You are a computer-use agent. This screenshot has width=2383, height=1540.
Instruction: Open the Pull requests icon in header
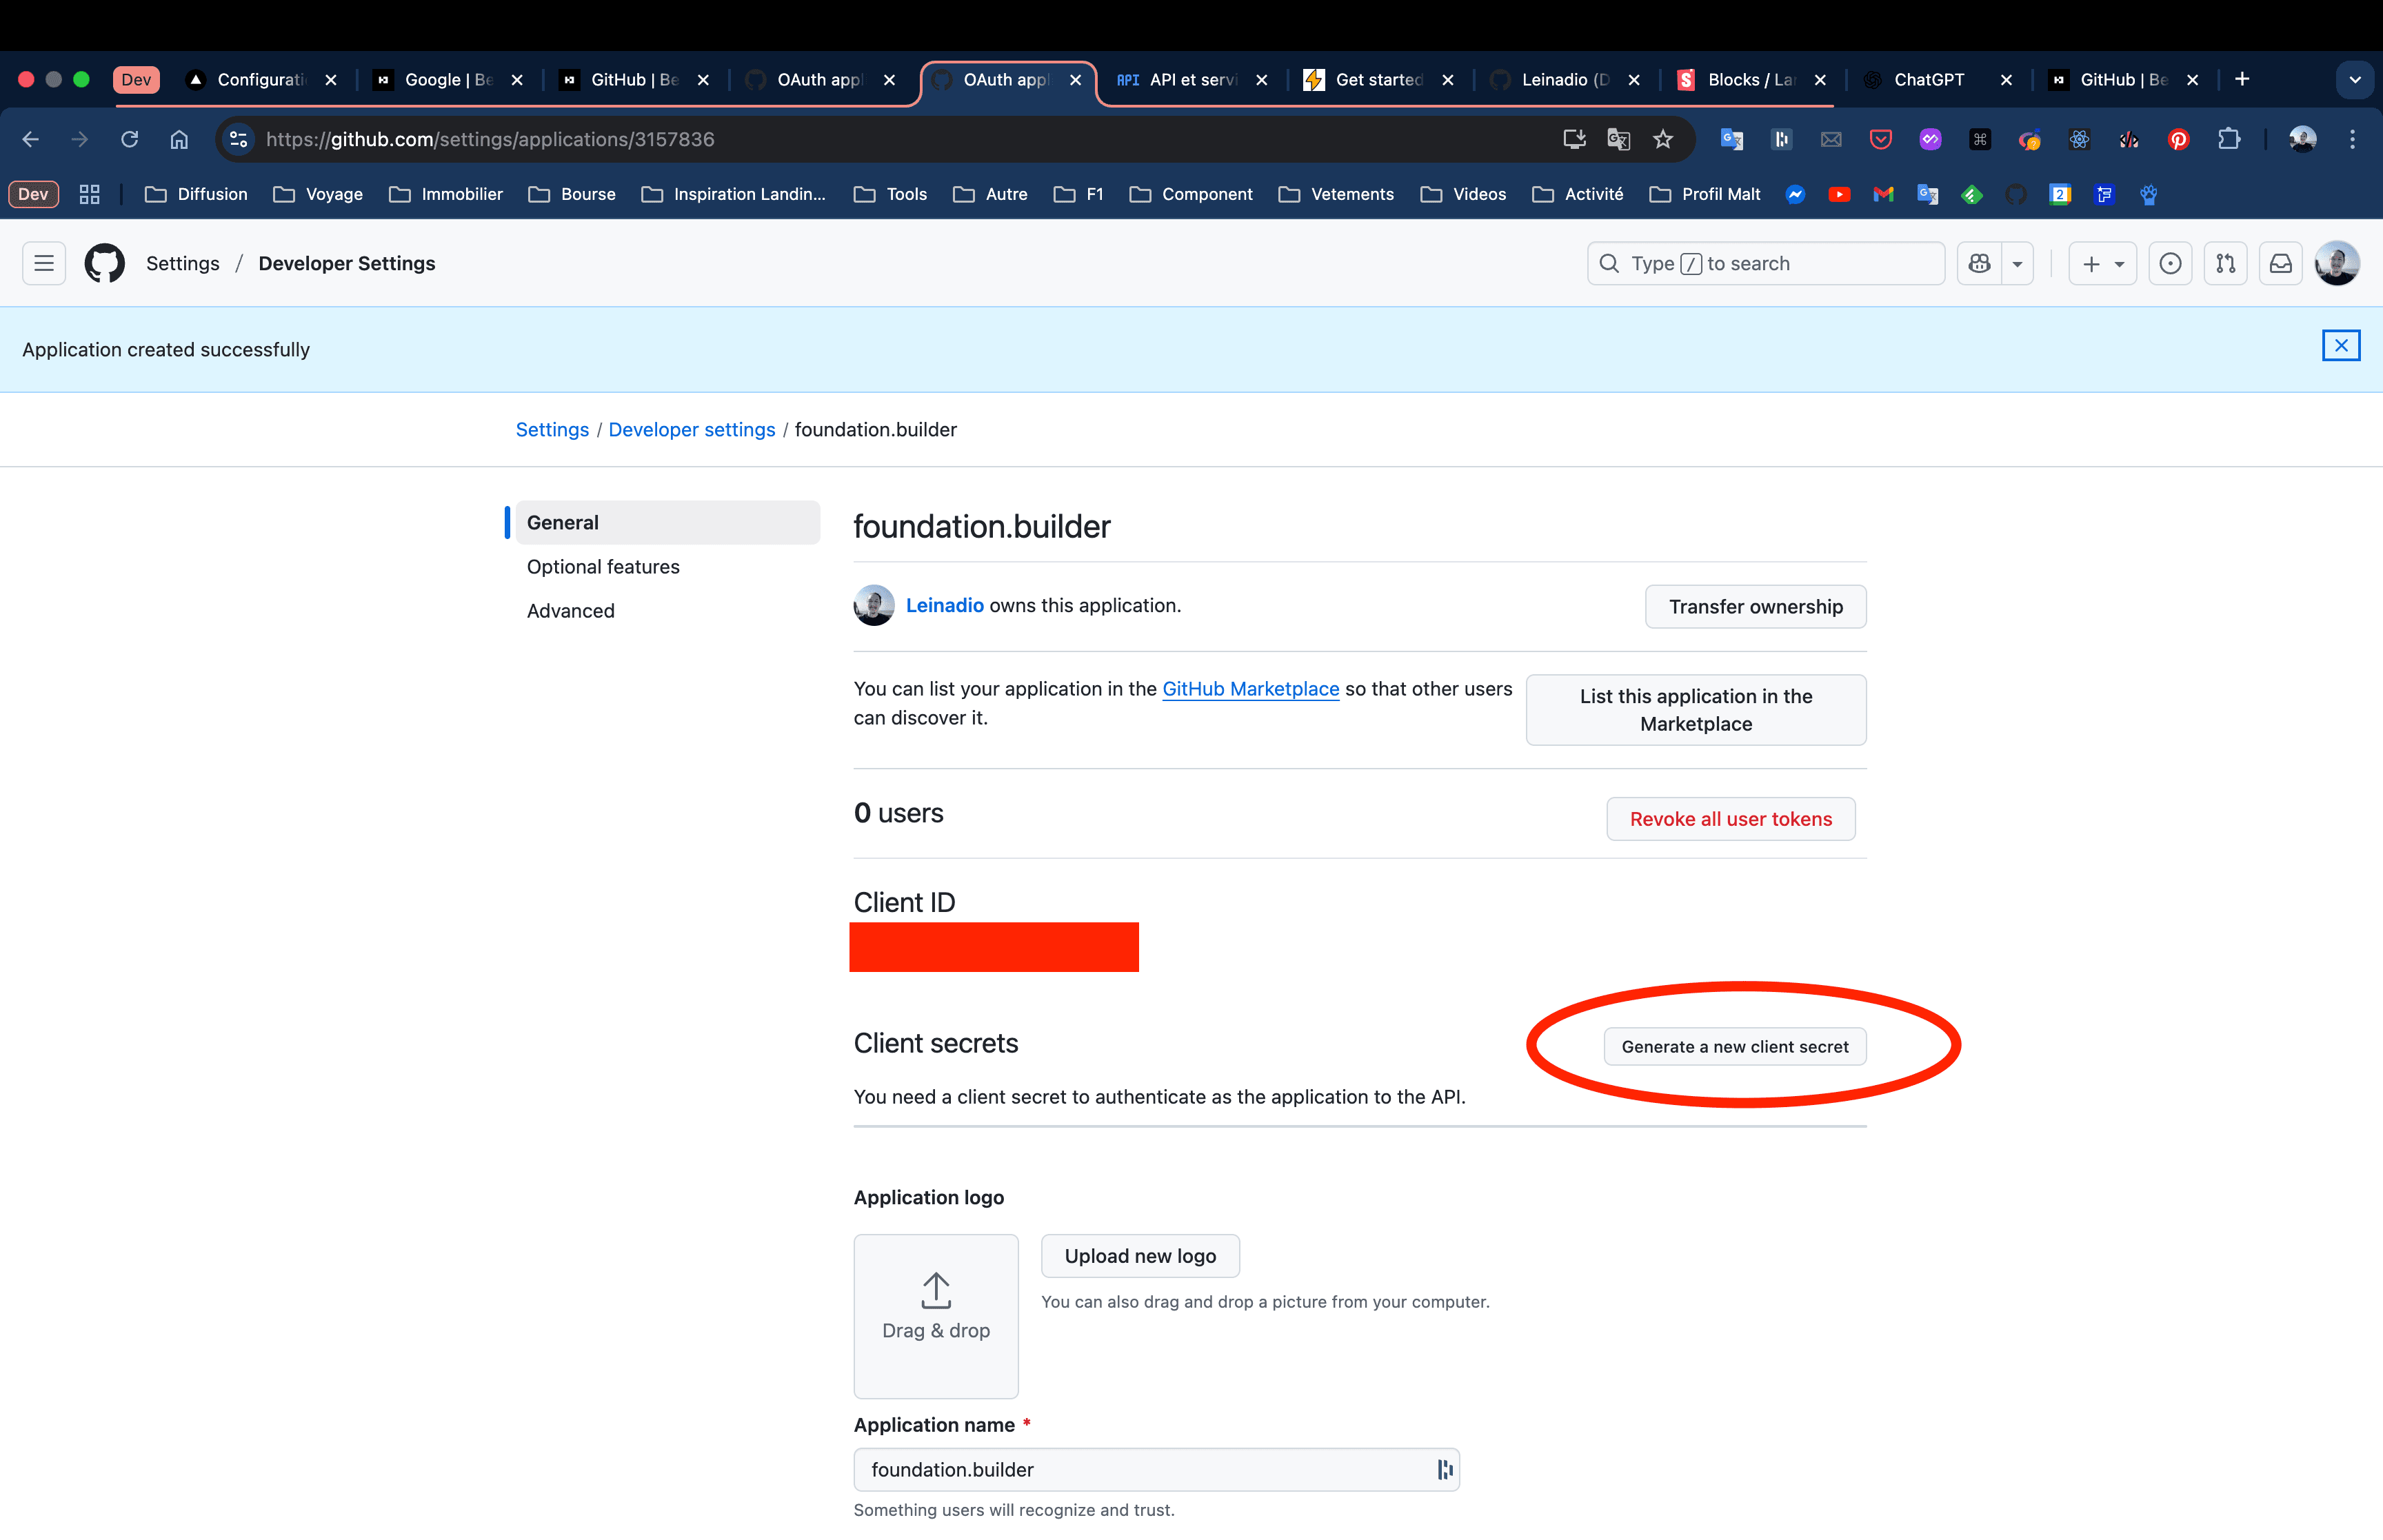pyautogui.click(x=2225, y=263)
